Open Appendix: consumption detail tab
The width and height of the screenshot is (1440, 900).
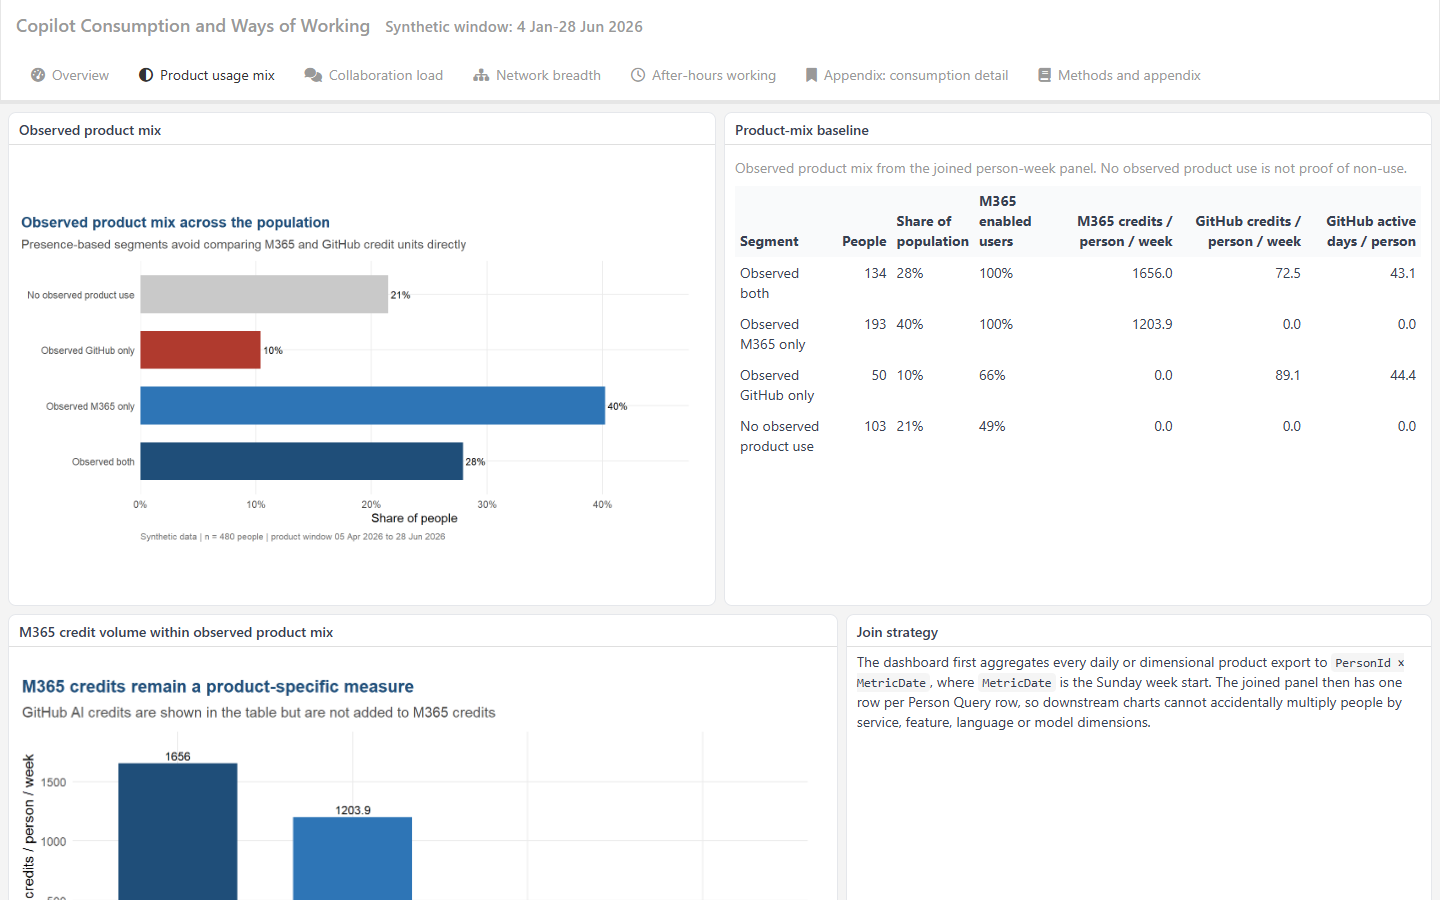click(907, 75)
